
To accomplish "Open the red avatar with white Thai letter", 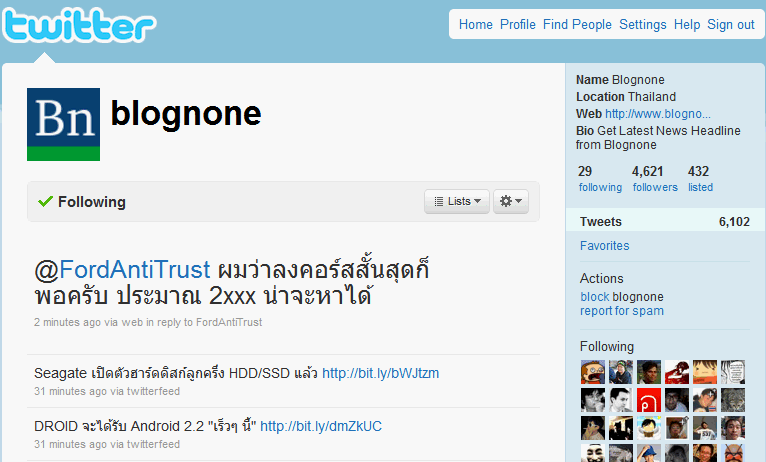I will pos(649,400).
